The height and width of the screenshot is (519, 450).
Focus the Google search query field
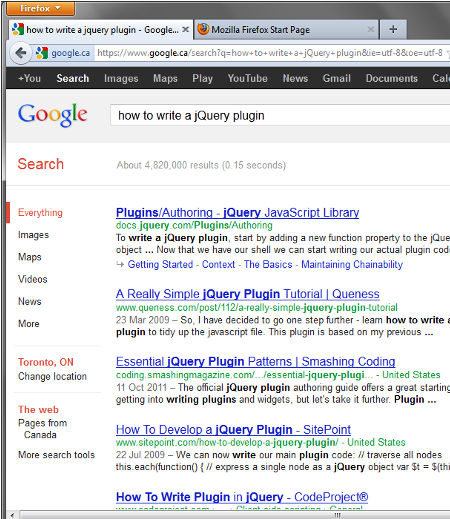(x=280, y=115)
